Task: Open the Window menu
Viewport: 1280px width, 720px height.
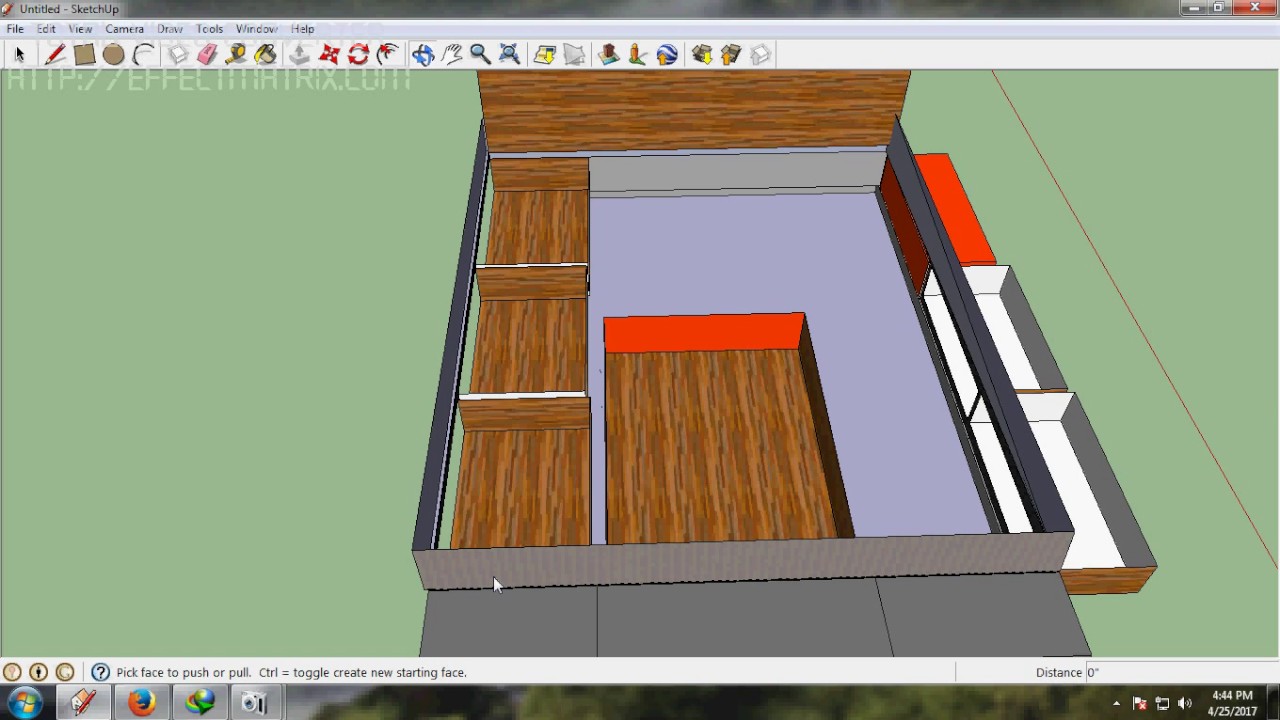Action: point(256,29)
